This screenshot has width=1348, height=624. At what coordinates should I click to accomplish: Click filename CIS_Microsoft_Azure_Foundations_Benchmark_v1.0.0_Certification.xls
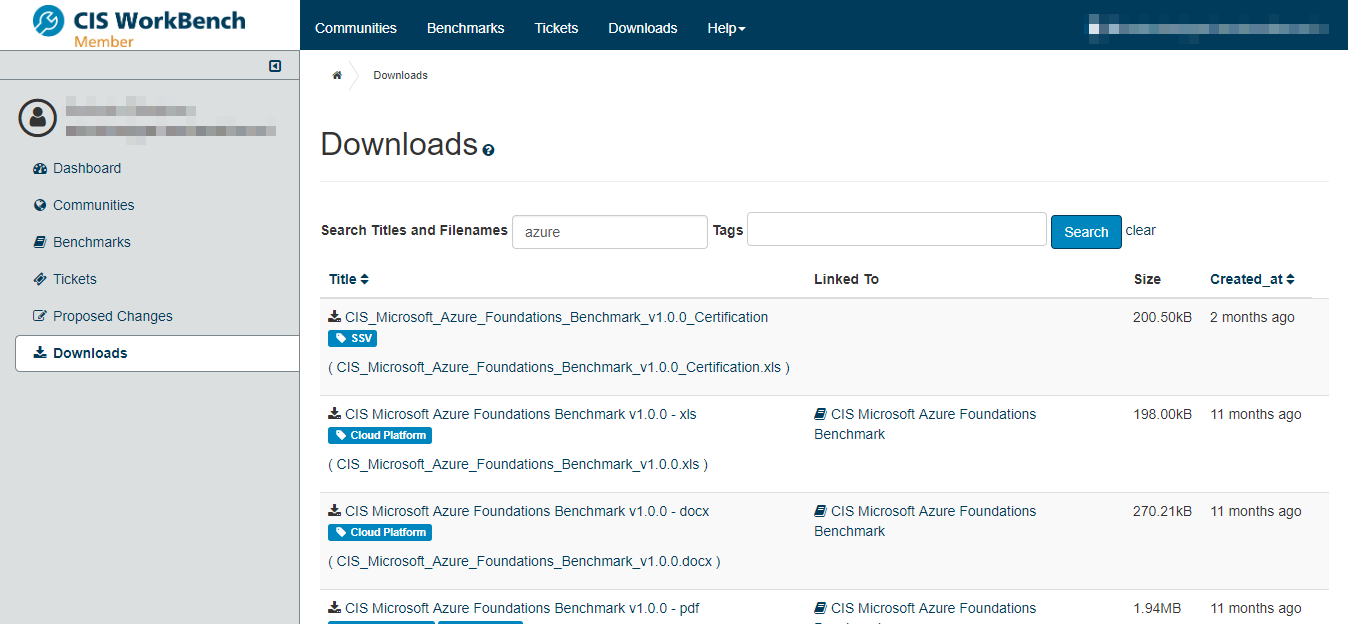coord(559,367)
